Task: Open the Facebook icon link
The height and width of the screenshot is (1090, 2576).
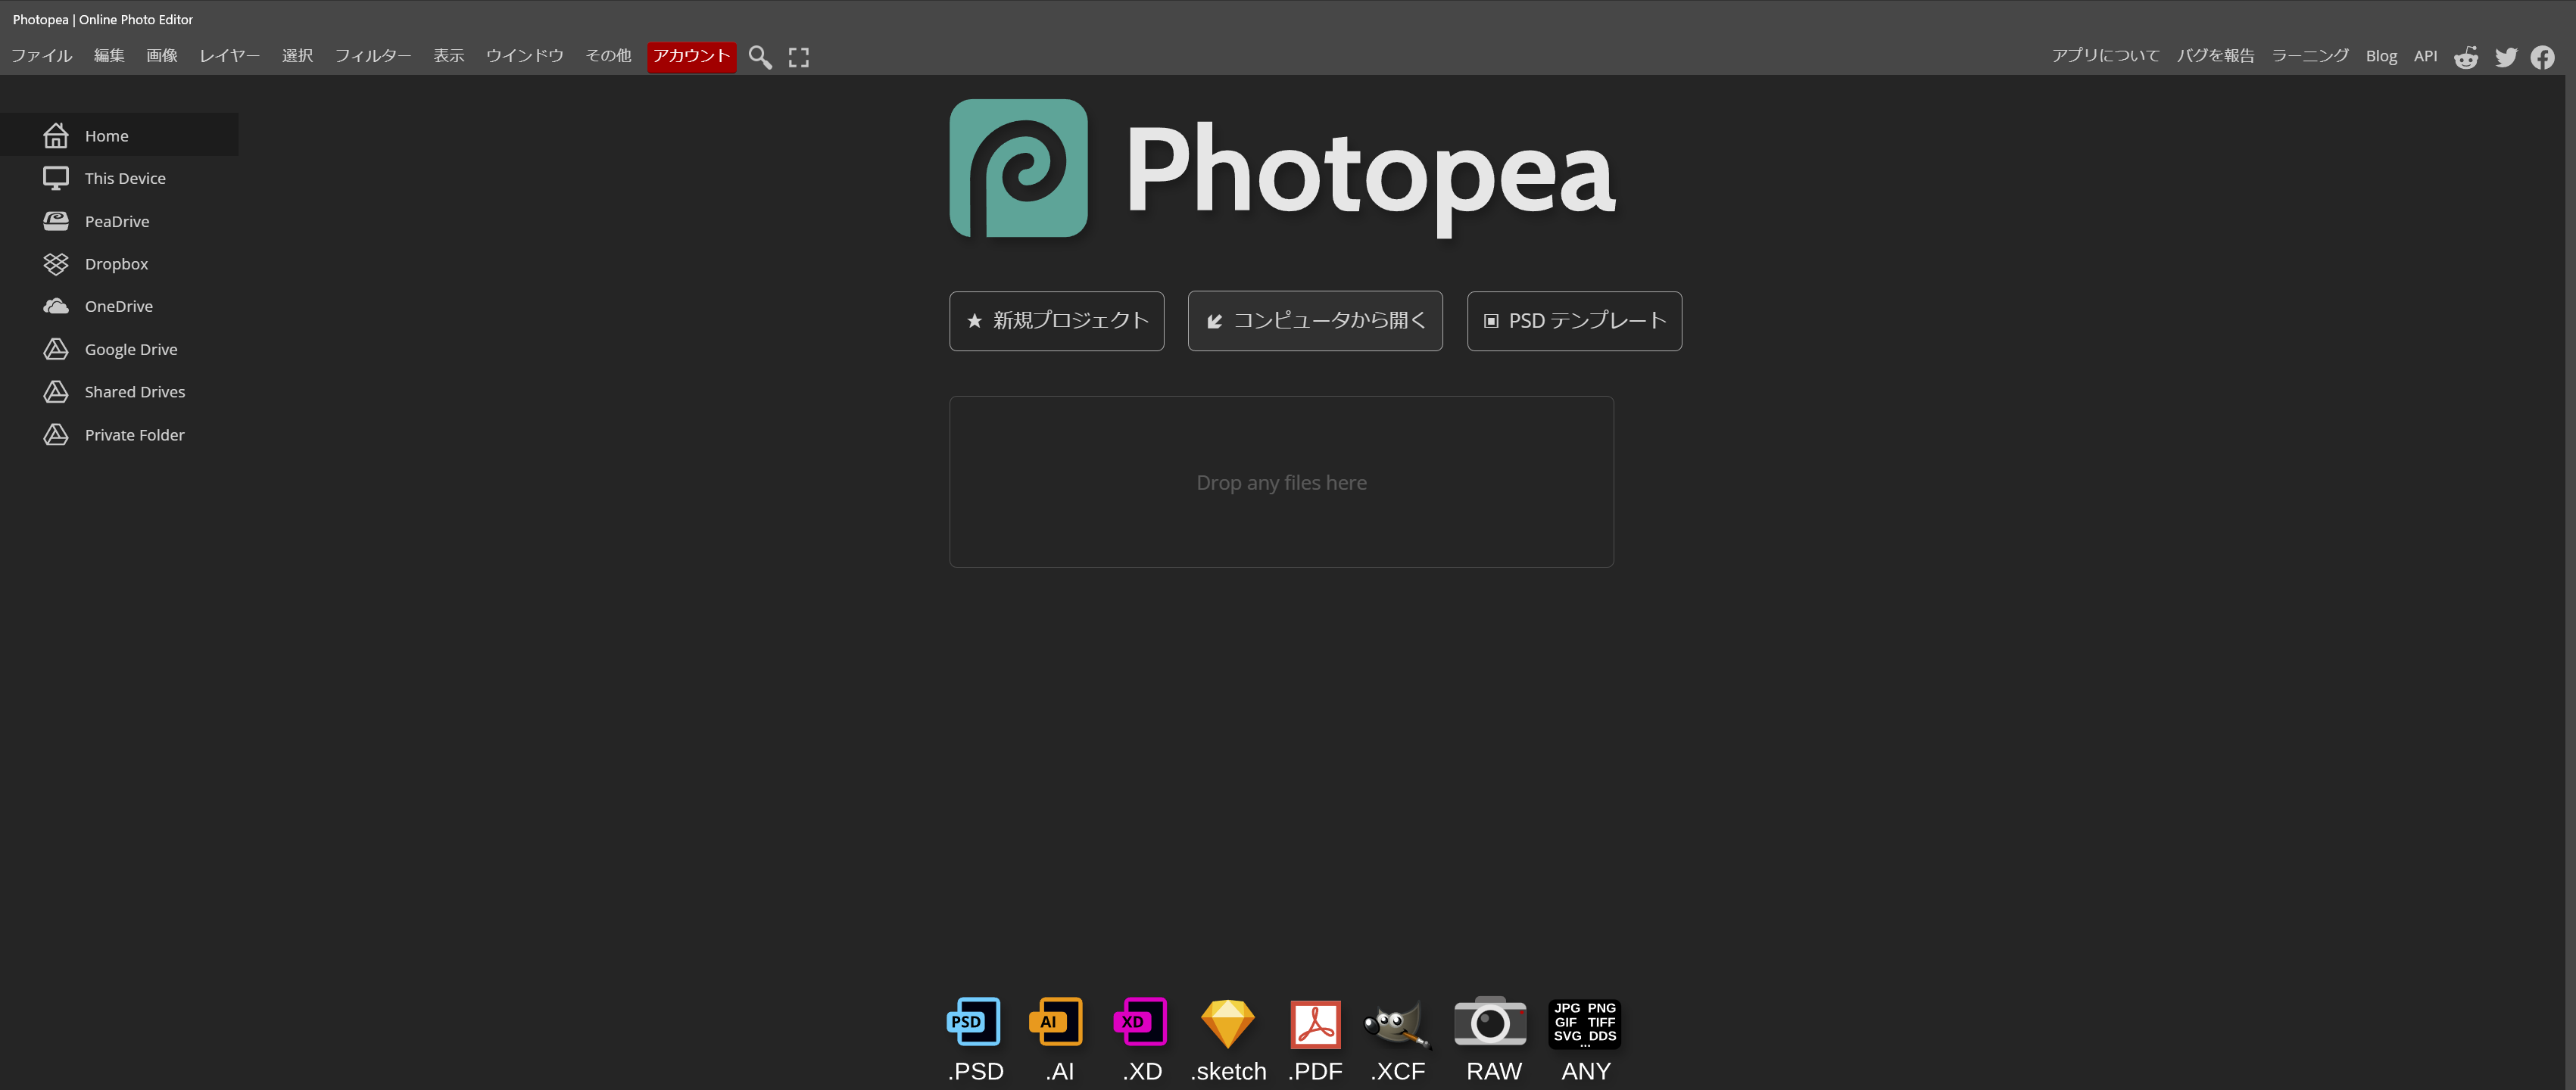Action: point(2542,57)
